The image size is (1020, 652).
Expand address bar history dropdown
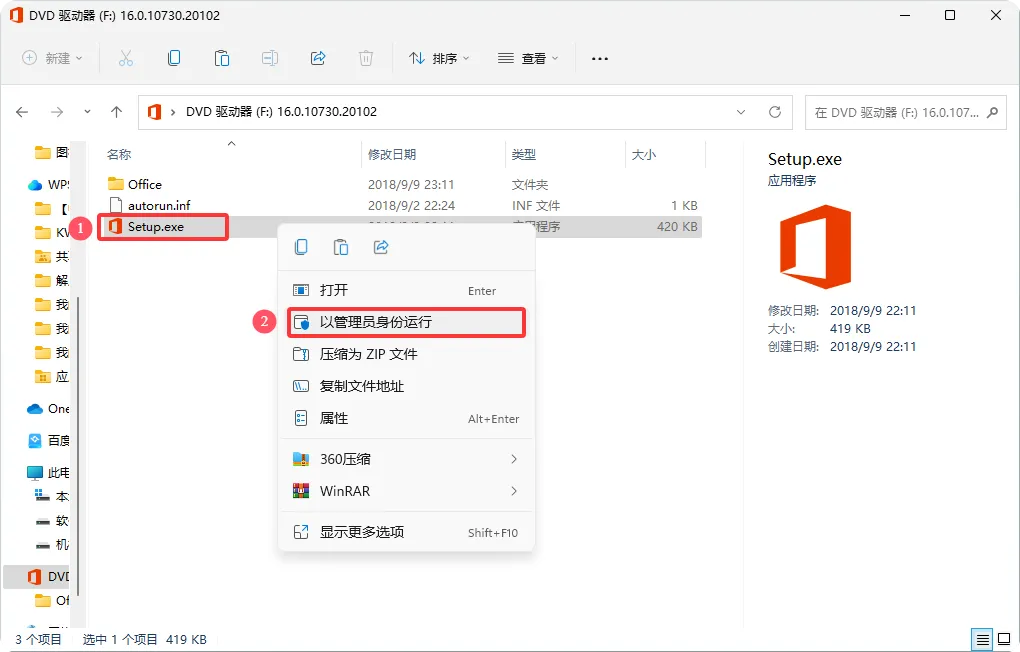(741, 112)
